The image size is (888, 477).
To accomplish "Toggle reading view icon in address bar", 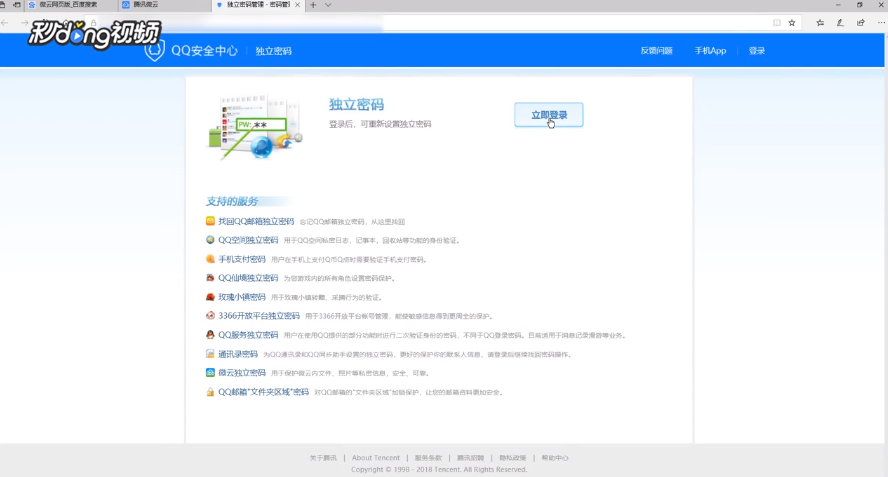I will click(x=776, y=23).
